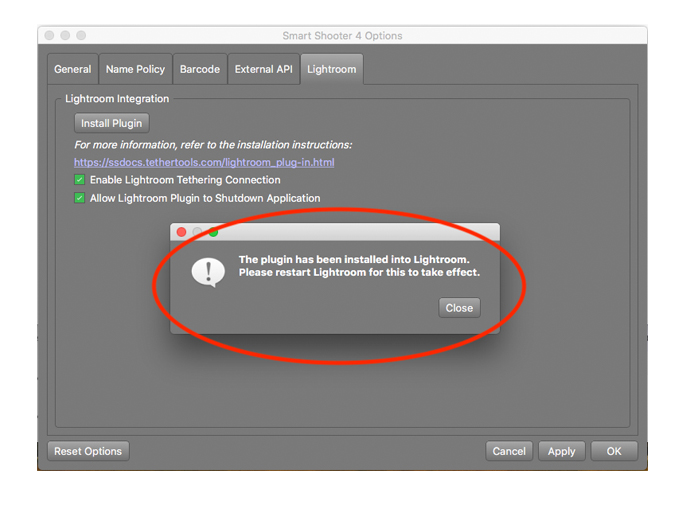Screen dimensions: 686x524
Task: Click the 'Lightroom Integration' group label
Action: pos(117,99)
